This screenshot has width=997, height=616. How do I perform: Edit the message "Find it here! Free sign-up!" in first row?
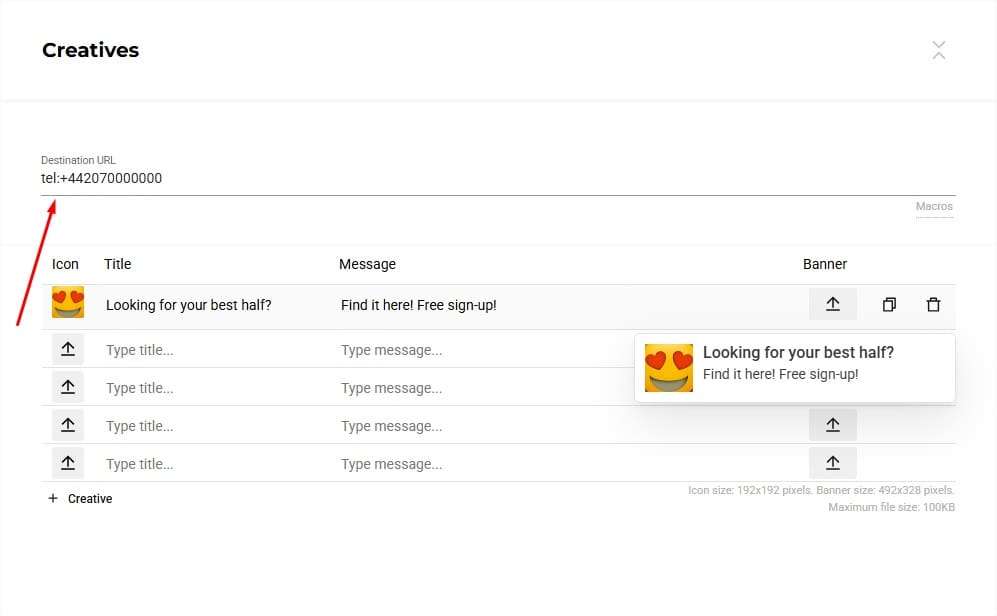(x=419, y=305)
